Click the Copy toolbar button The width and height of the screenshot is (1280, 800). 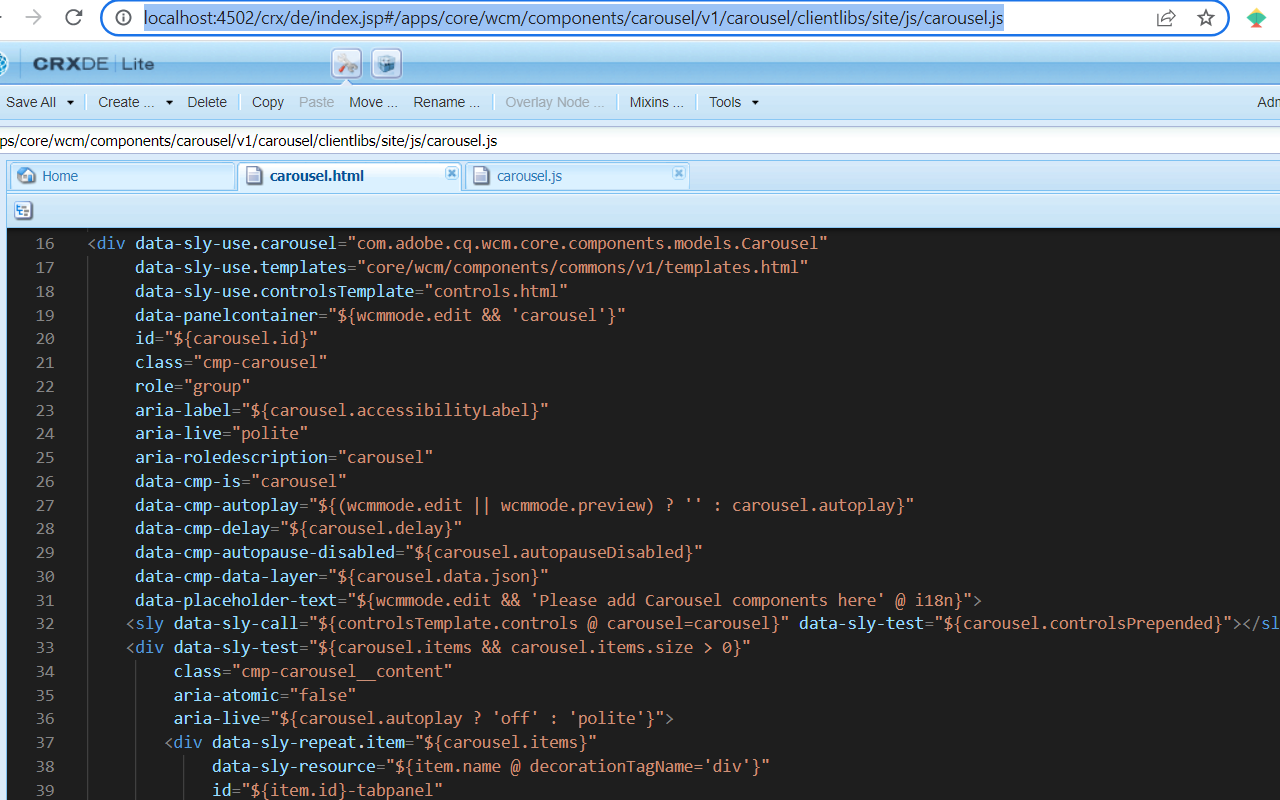268,102
